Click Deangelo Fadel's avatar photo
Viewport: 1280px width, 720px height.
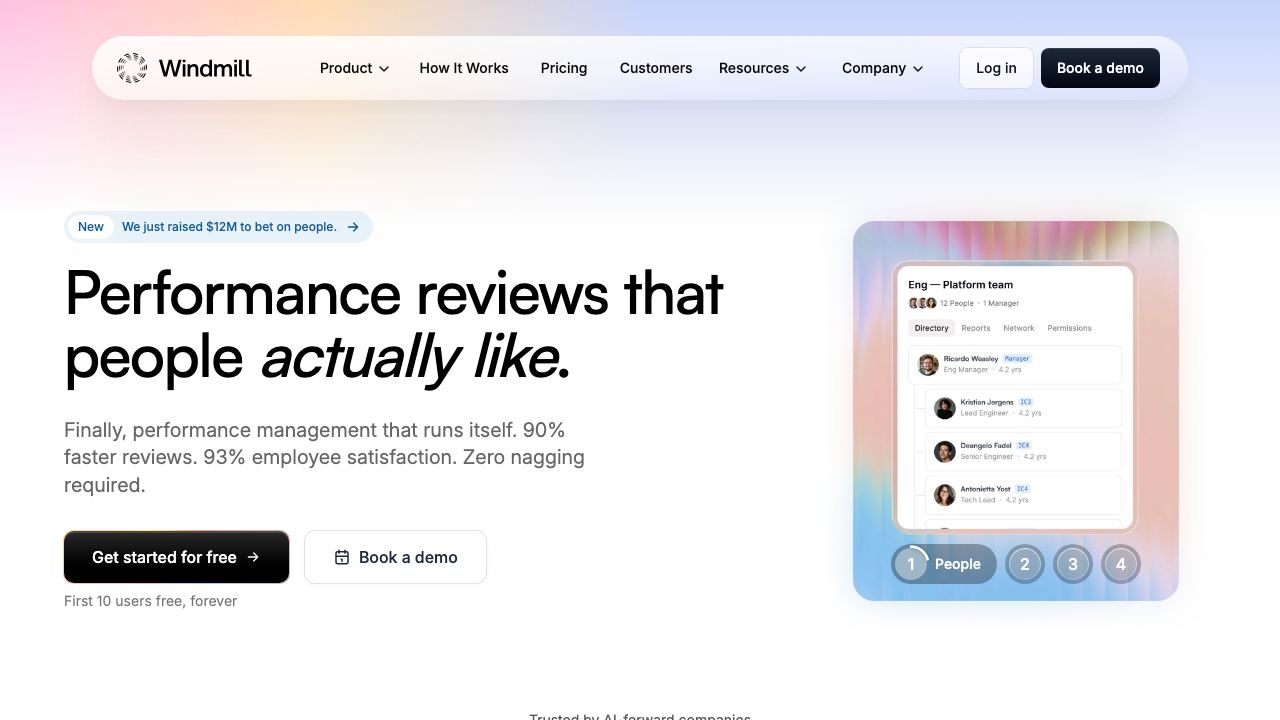point(945,451)
